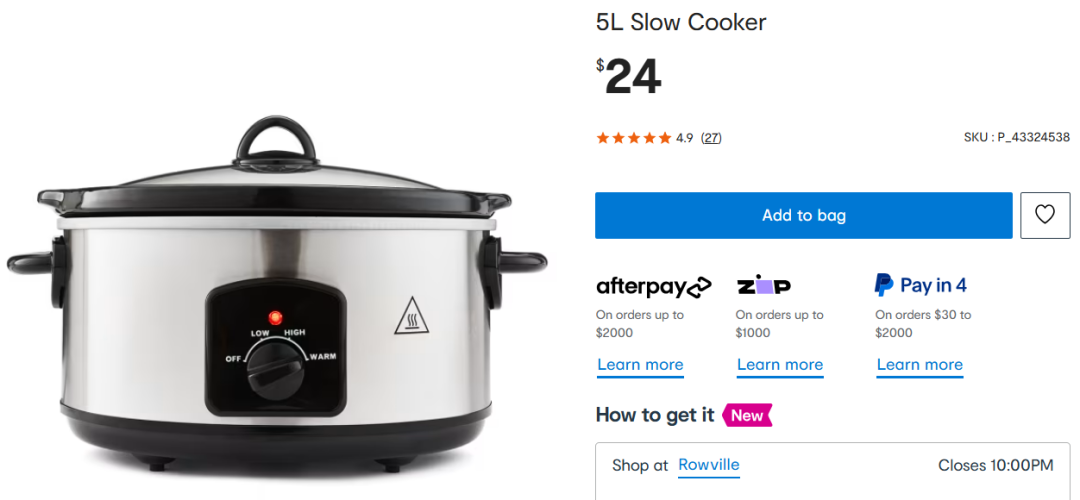Open Learn more under Pay in 4
This screenshot has height=500, width=1080.
tap(920, 365)
